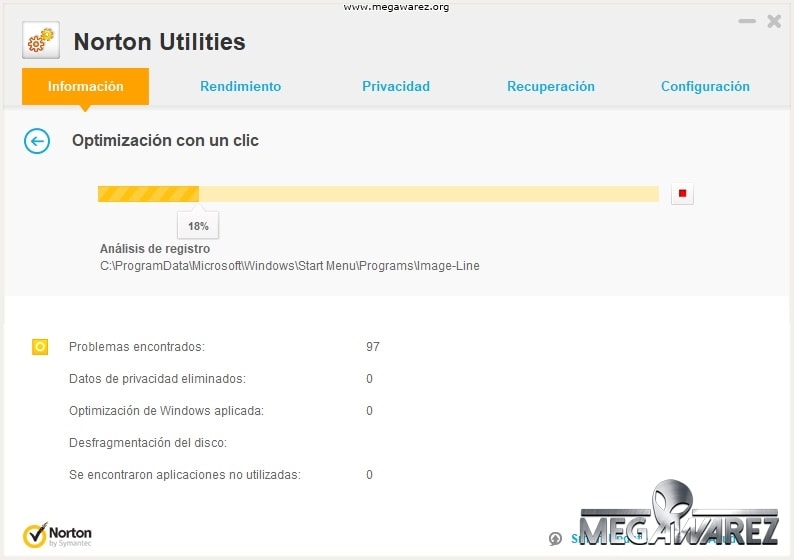Image resolution: width=794 pixels, height=560 pixels.
Task: Stop the optimization with the red square button
Action: 682,193
